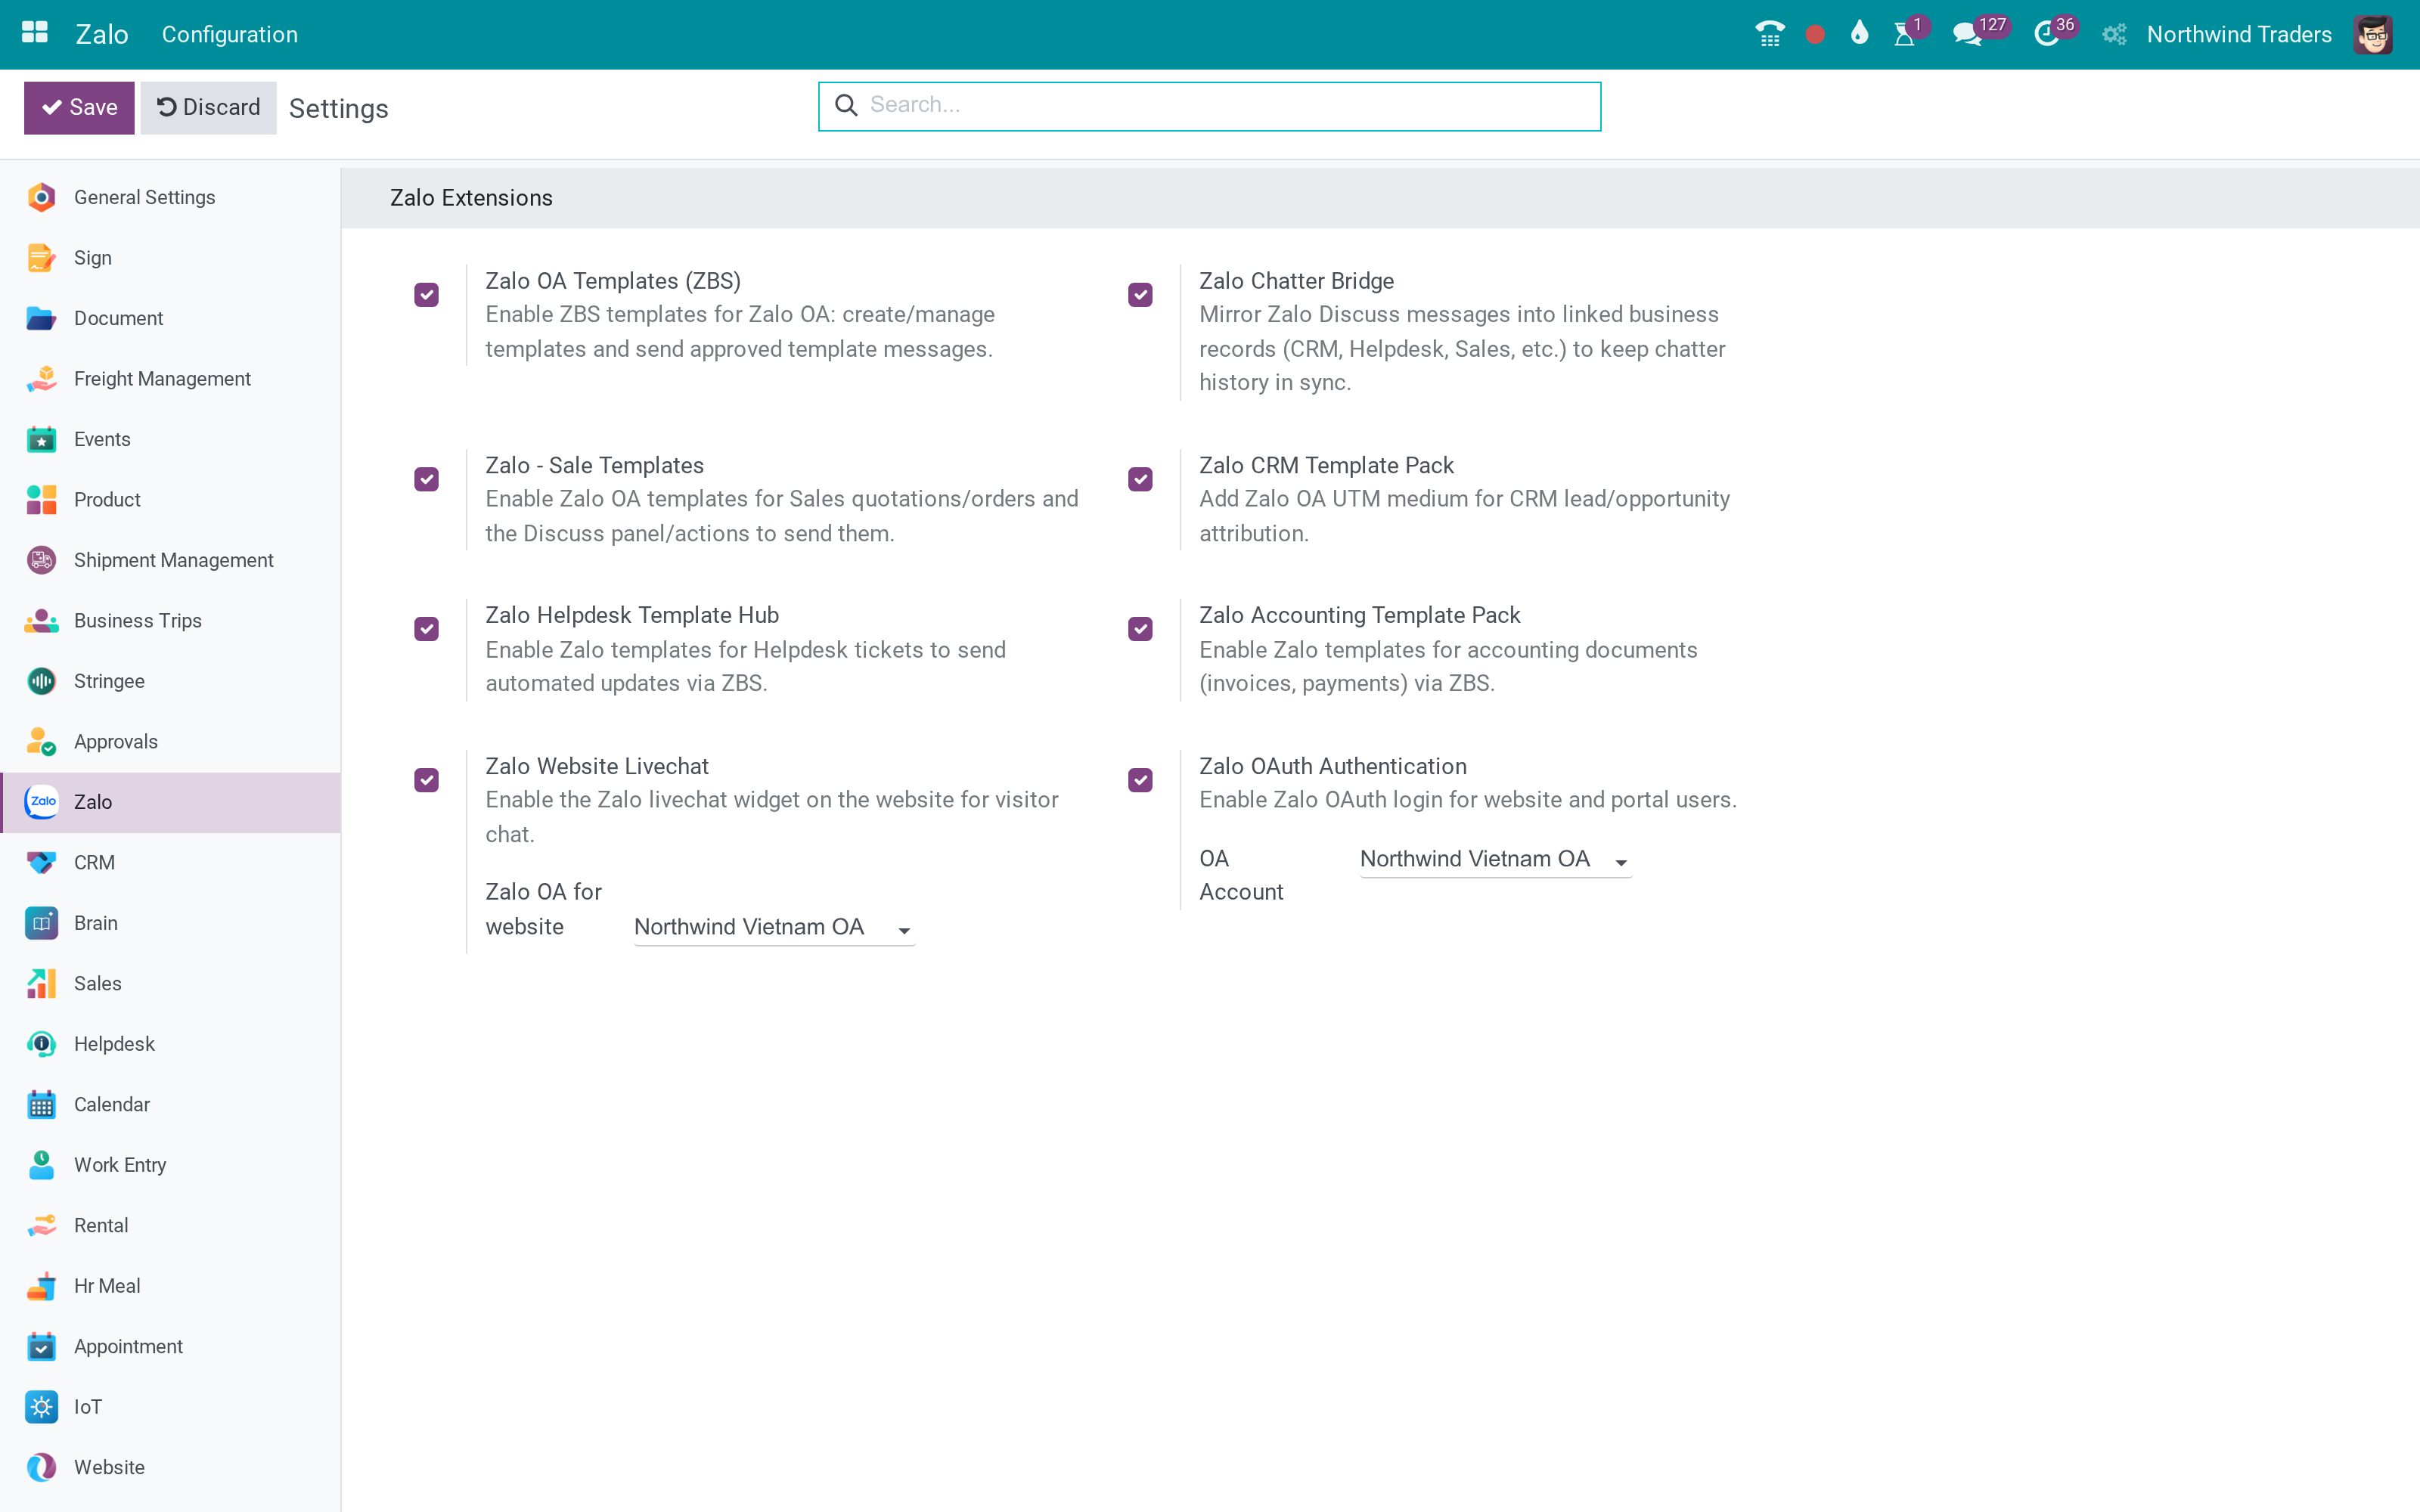Click the Helpdesk icon in sidebar
The width and height of the screenshot is (2420, 1512).
pos(41,1044)
